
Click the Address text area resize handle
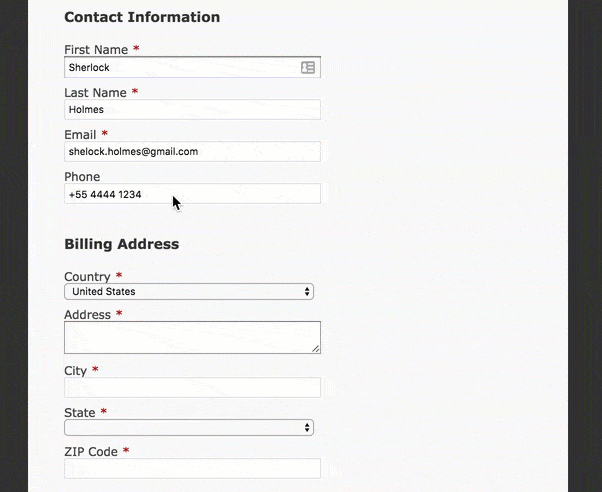point(316,349)
